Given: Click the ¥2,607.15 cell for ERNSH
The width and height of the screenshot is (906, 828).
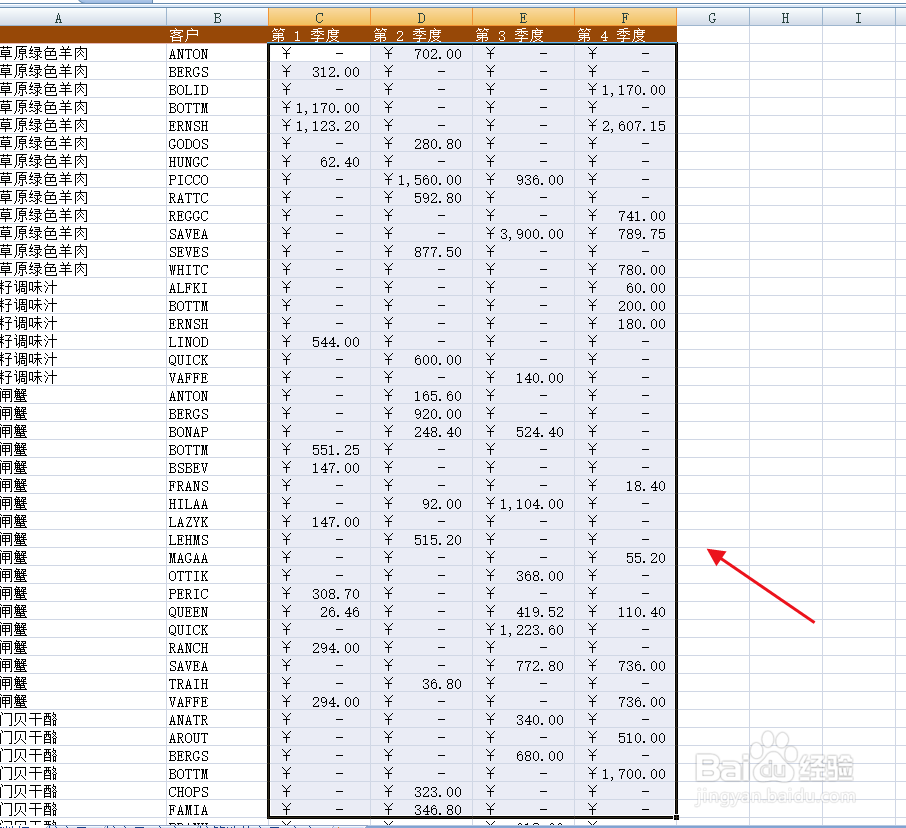Looking at the screenshot, I should coord(625,125).
